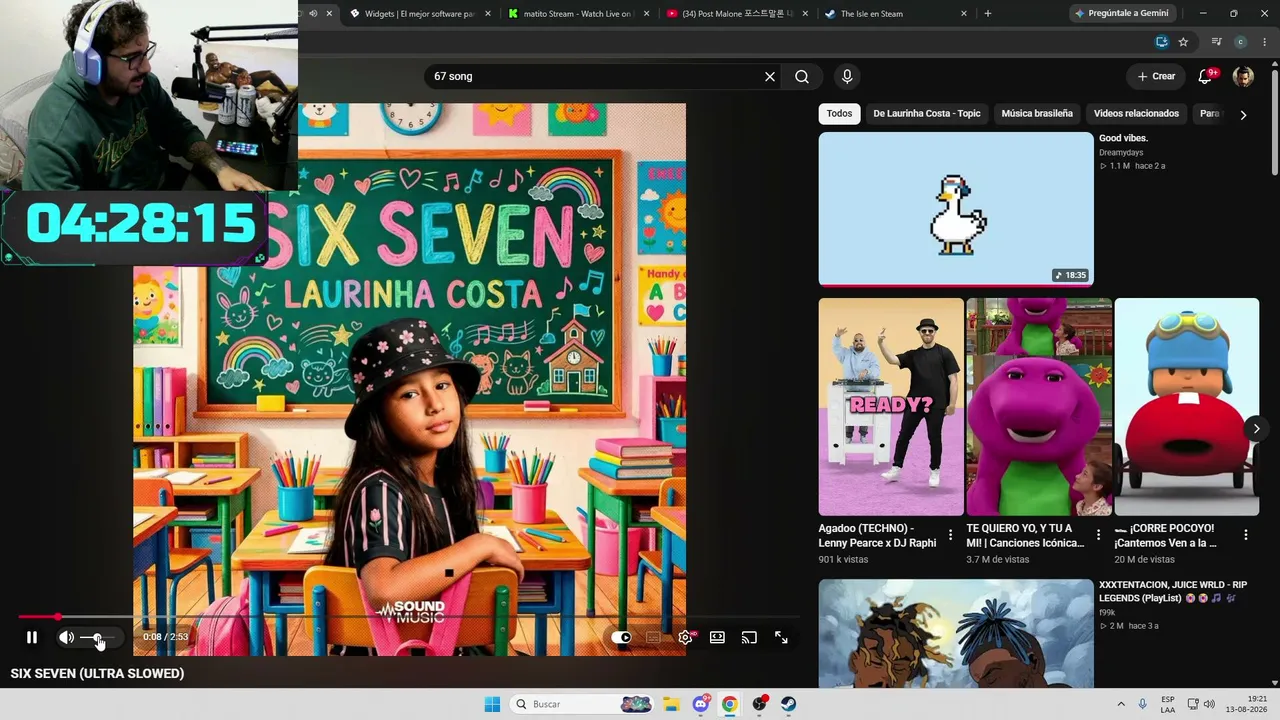This screenshot has height=720, width=1280.
Task: Show next shorts with the carousel arrow
Action: tap(1256, 429)
